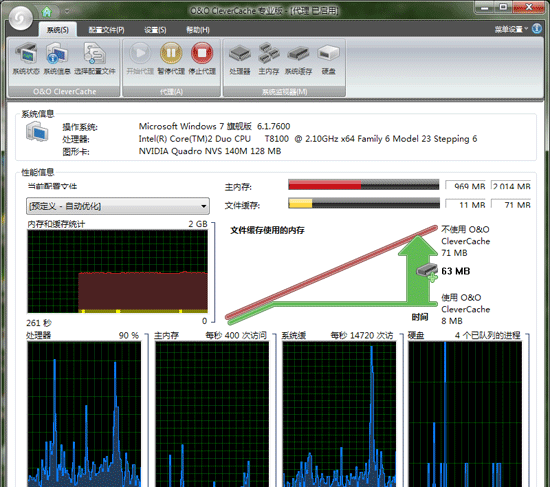Open the 帮助(H) ribbon tab
Screen dimensions: 550x487
(198, 30)
